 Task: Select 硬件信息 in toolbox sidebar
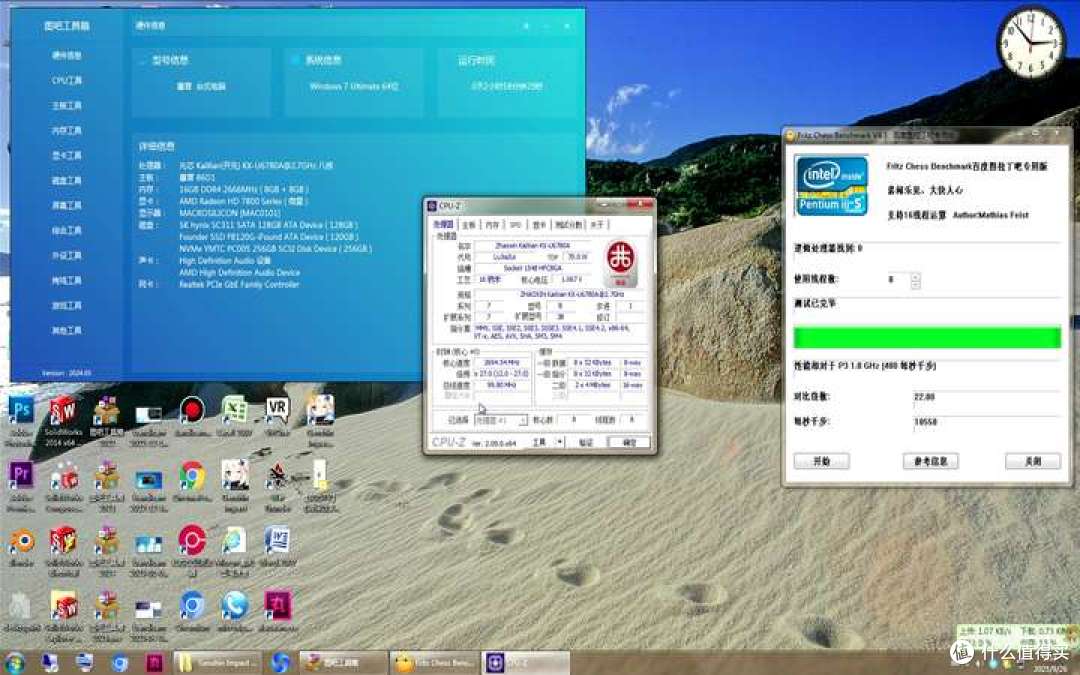pos(67,55)
